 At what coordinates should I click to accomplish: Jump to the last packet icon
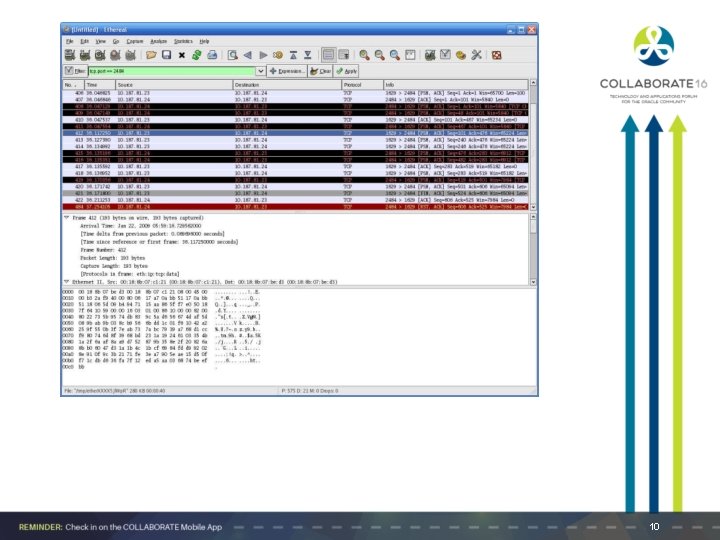click(x=308, y=55)
